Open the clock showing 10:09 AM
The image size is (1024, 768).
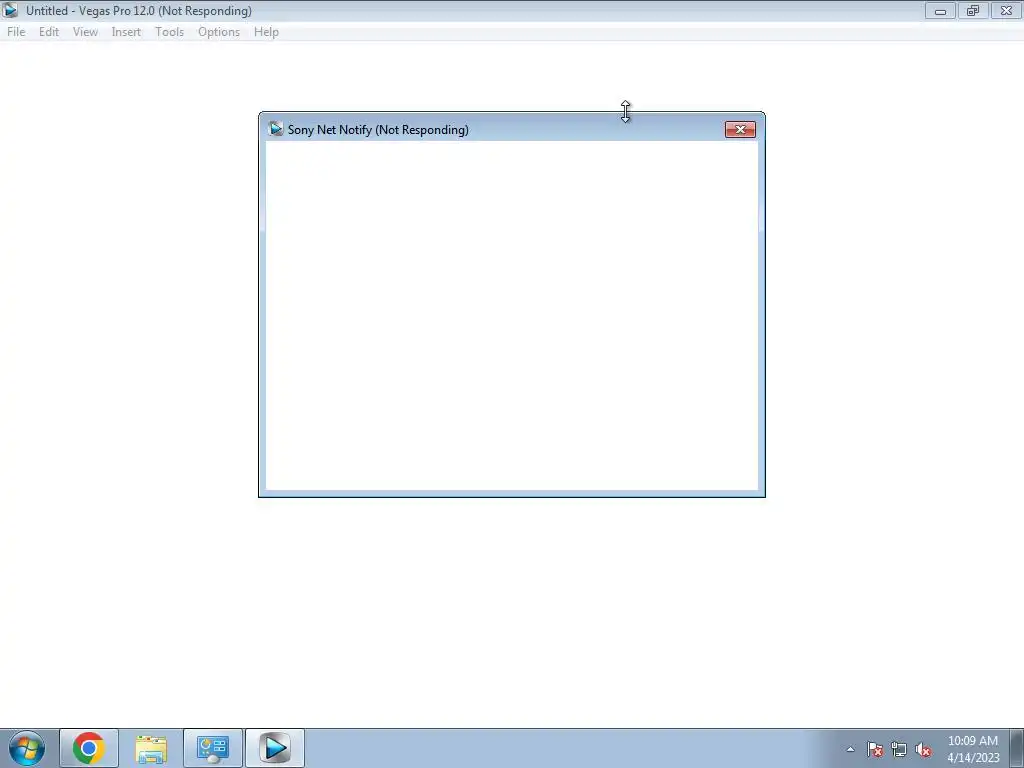tap(973, 749)
